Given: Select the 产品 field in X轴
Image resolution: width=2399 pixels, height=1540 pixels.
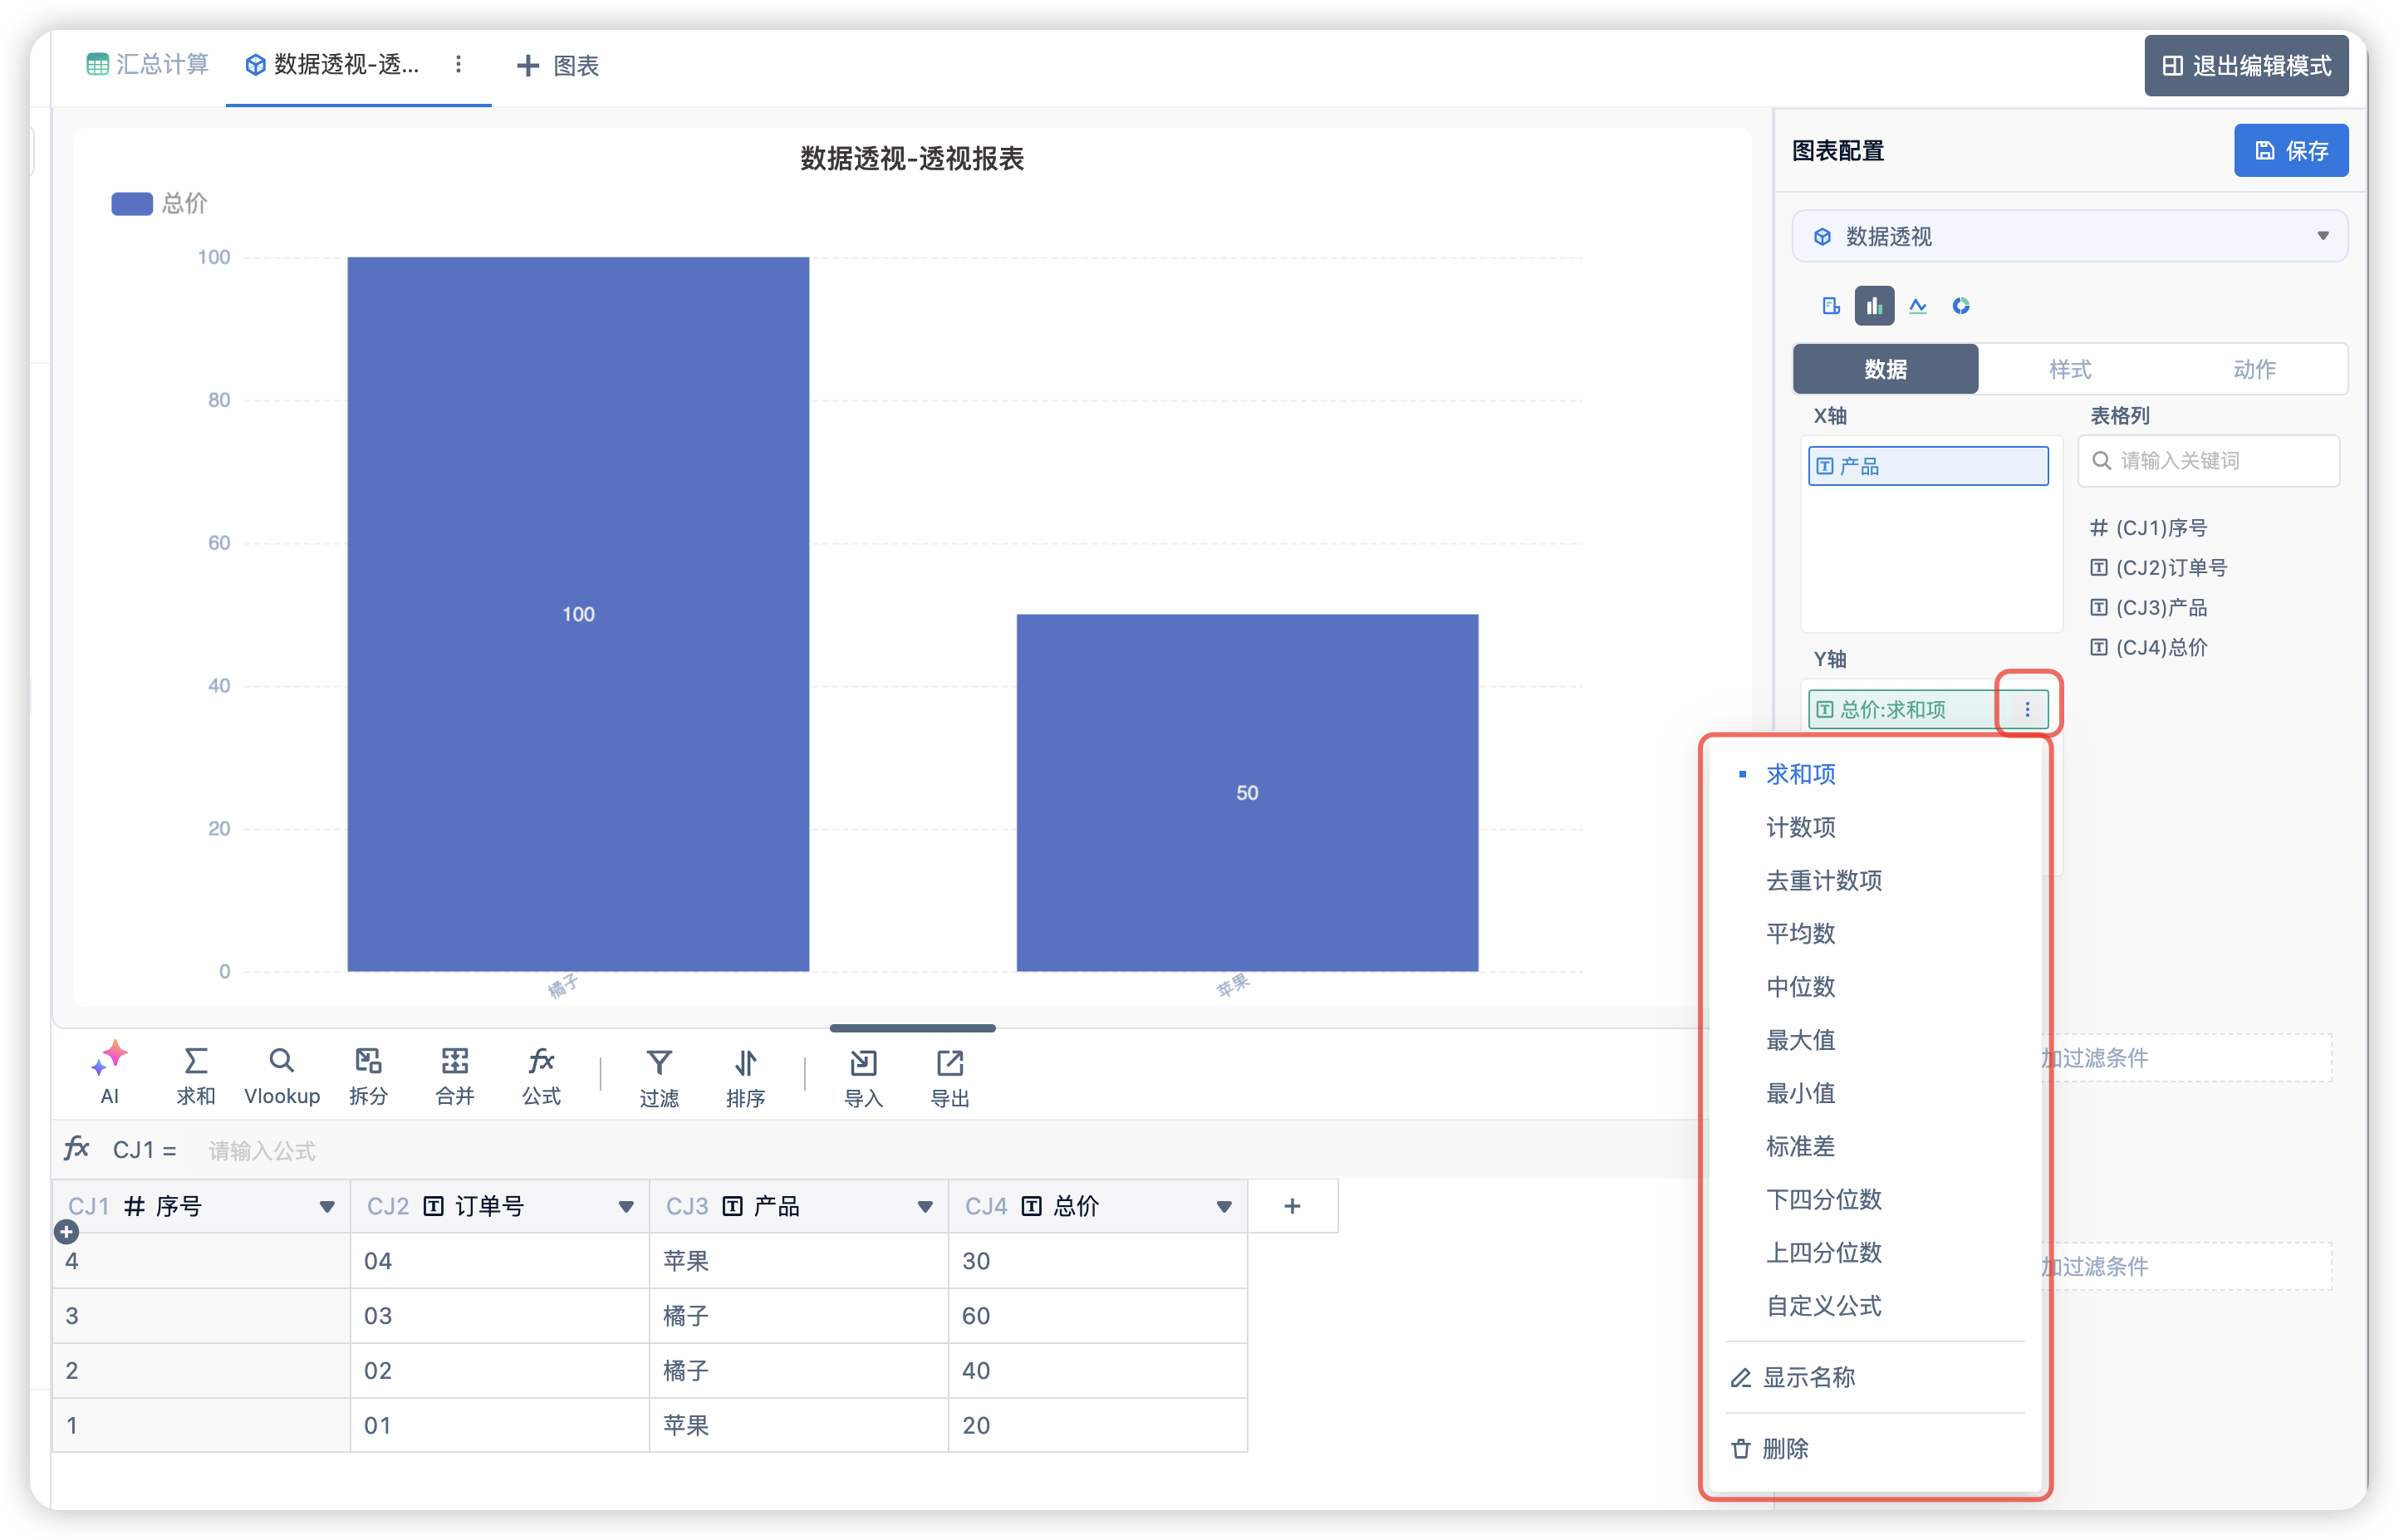Looking at the screenshot, I should tap(1927, 466).
